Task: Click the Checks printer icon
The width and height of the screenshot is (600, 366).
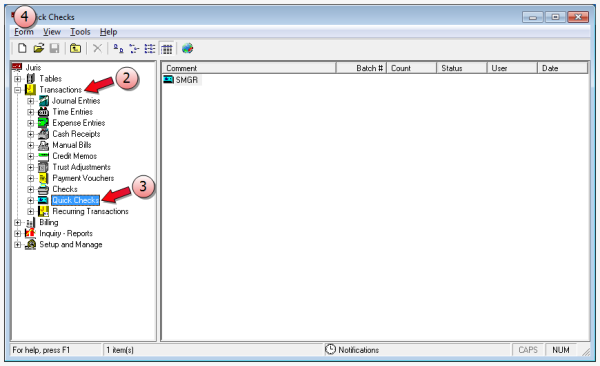Action: pos(44,189)
